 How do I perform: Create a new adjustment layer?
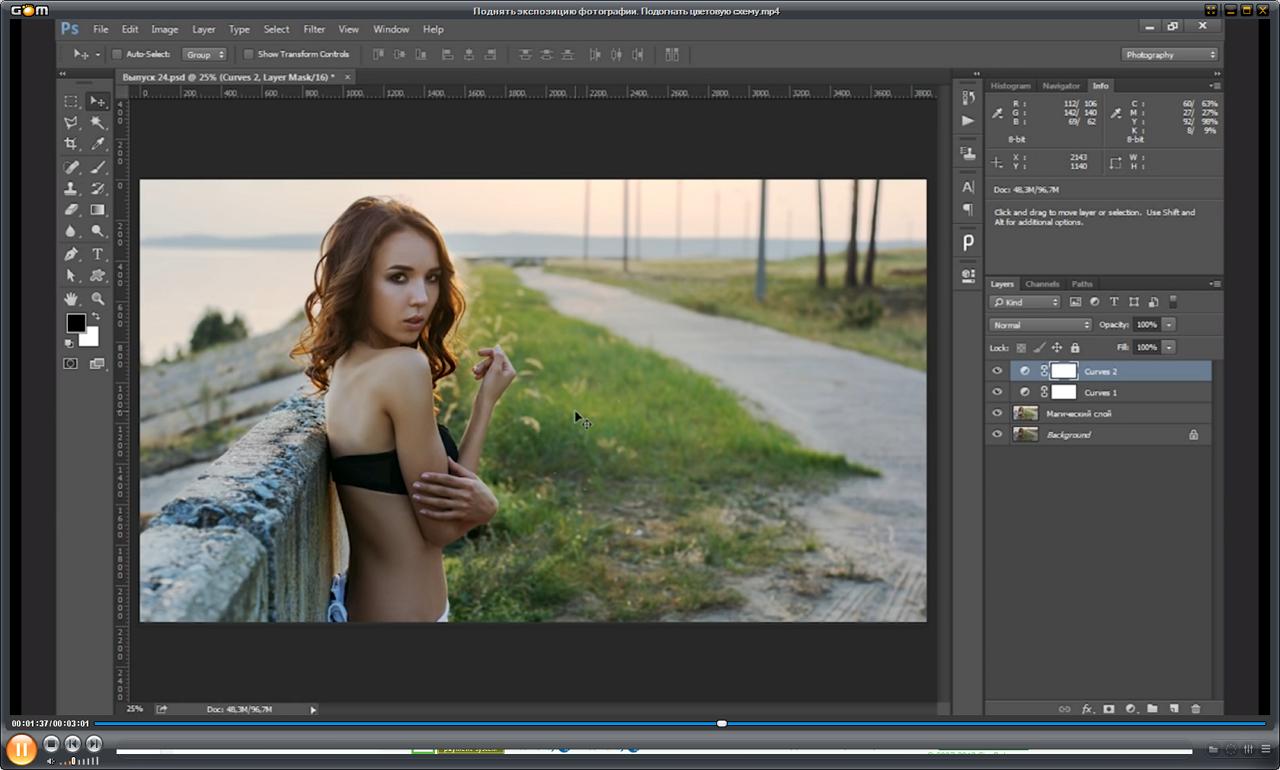[x=1131, y=709]
